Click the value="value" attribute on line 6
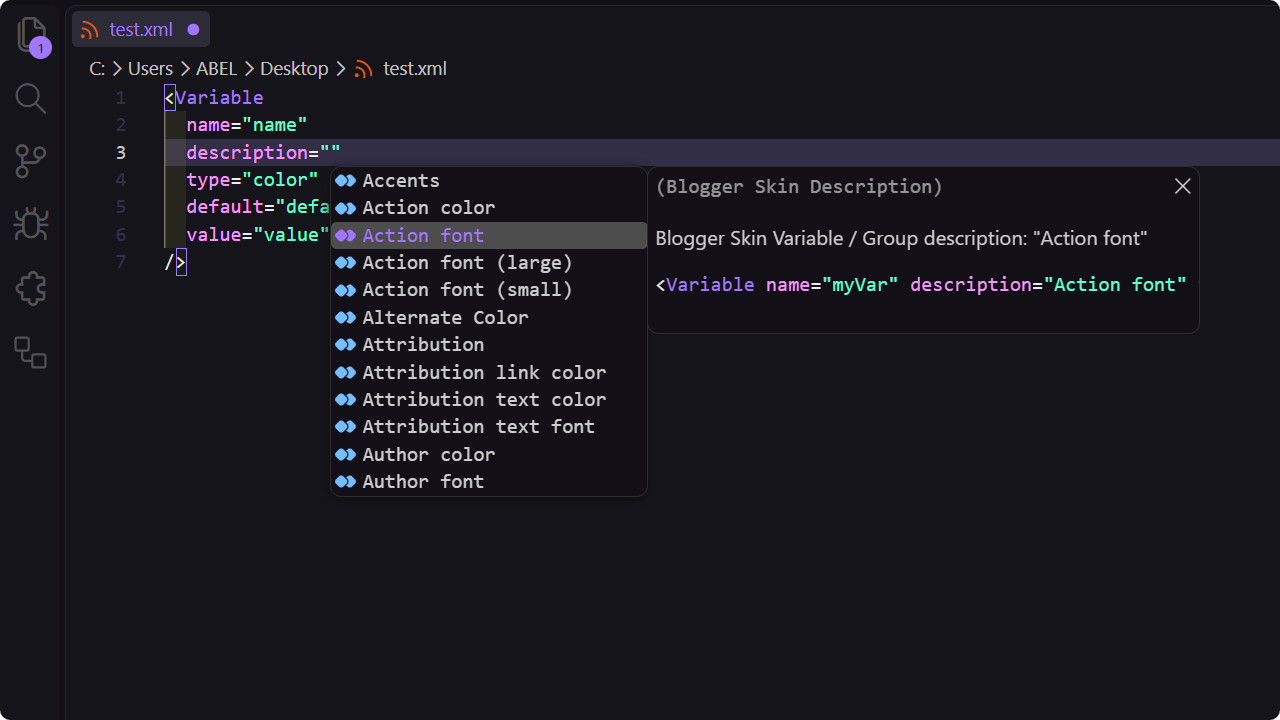 pyautogui.click(x=258, y=235)
